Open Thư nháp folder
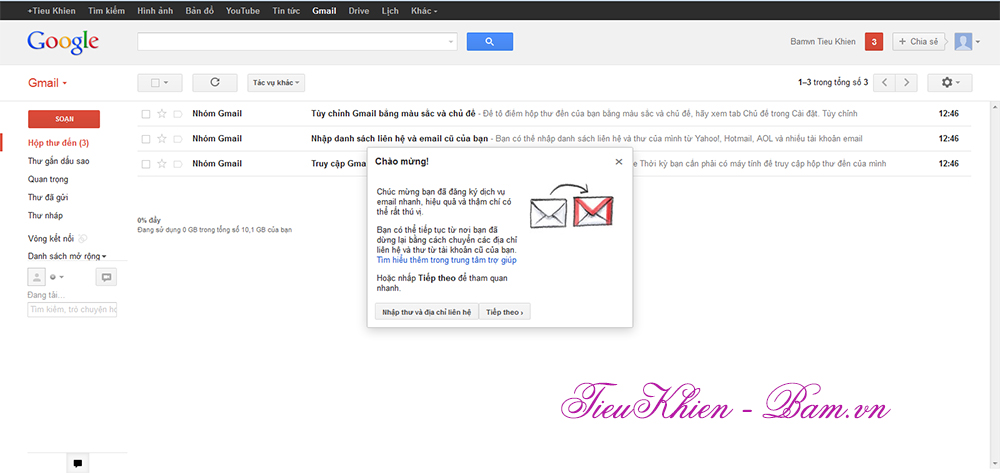 (x=45, y=215)
